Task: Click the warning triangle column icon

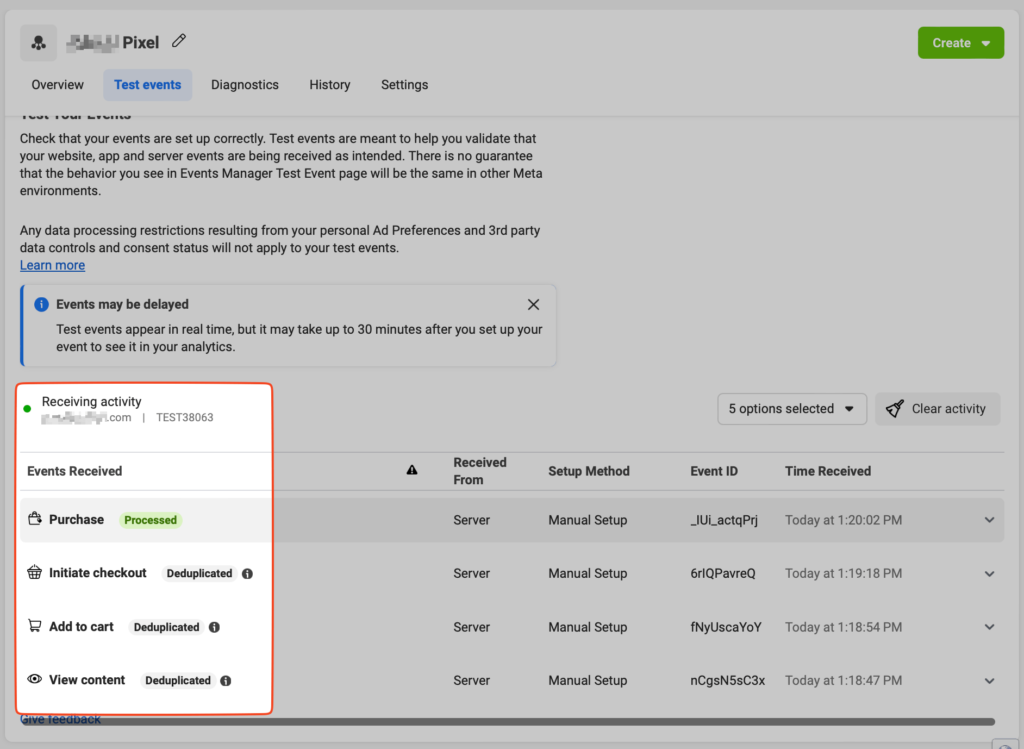Action: pos(412,470)
